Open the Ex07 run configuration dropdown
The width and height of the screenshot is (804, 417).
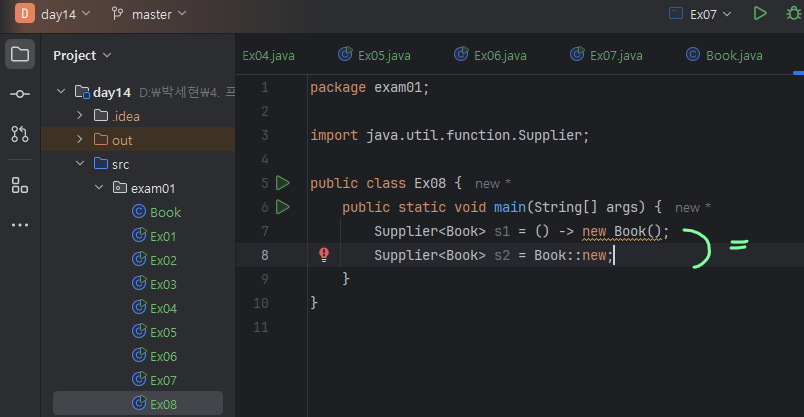[x=699, y=14]
